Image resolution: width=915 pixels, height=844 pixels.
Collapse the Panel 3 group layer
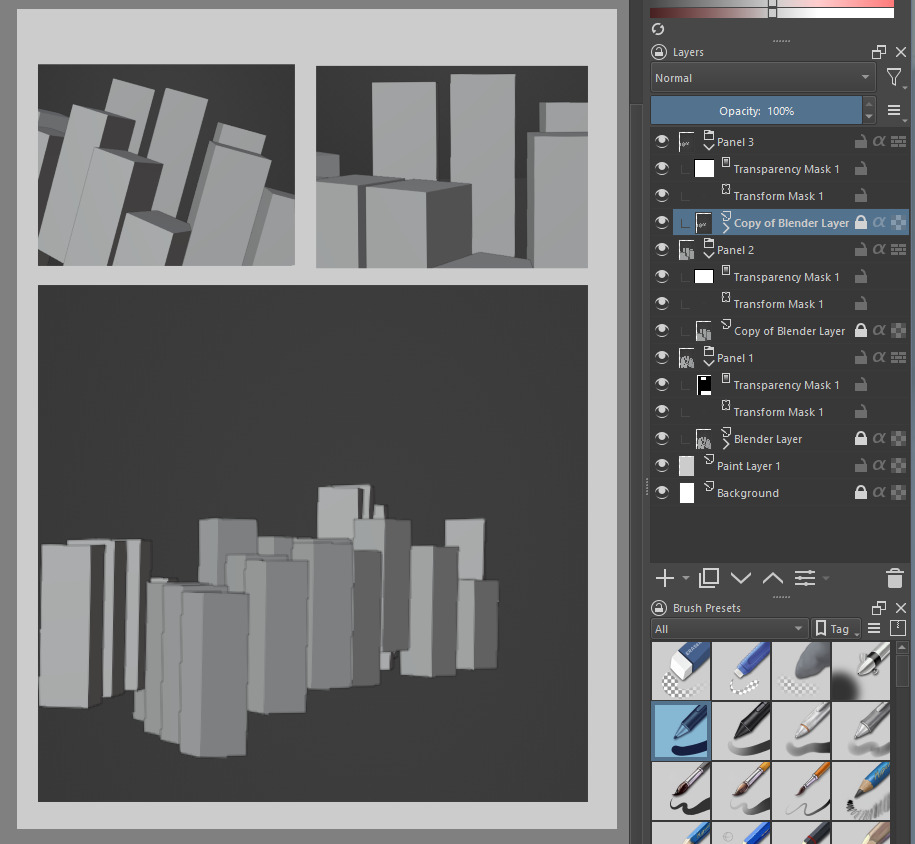(x=708, y=147)
